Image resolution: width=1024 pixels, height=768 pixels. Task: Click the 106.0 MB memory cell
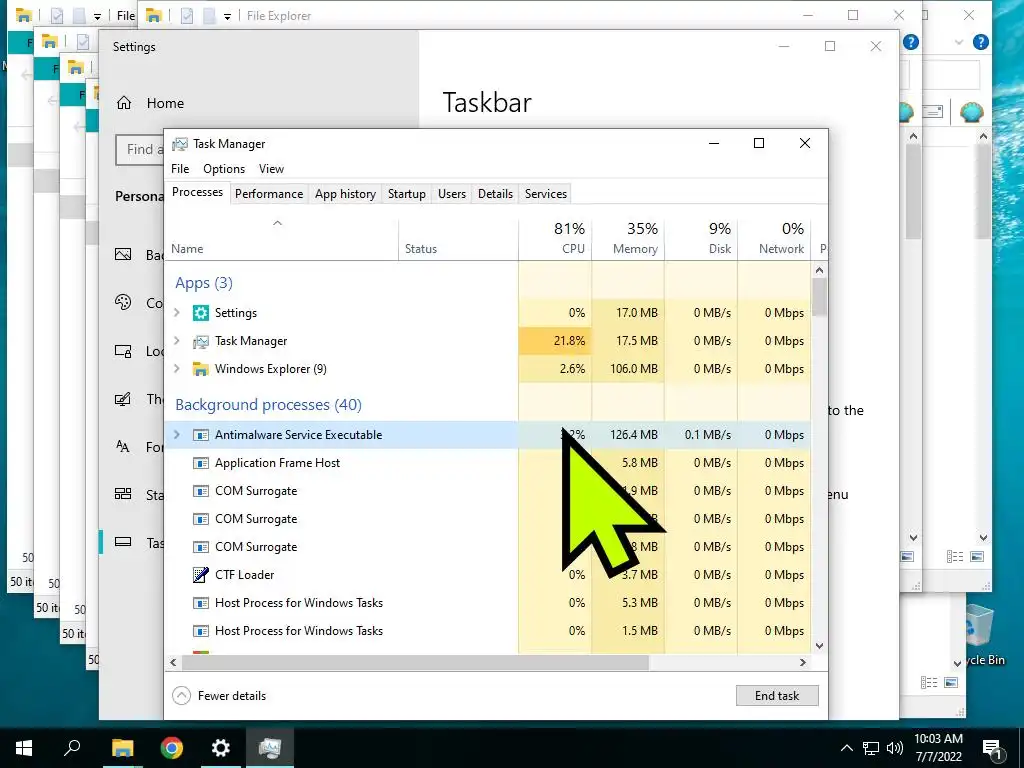[628, 369]
